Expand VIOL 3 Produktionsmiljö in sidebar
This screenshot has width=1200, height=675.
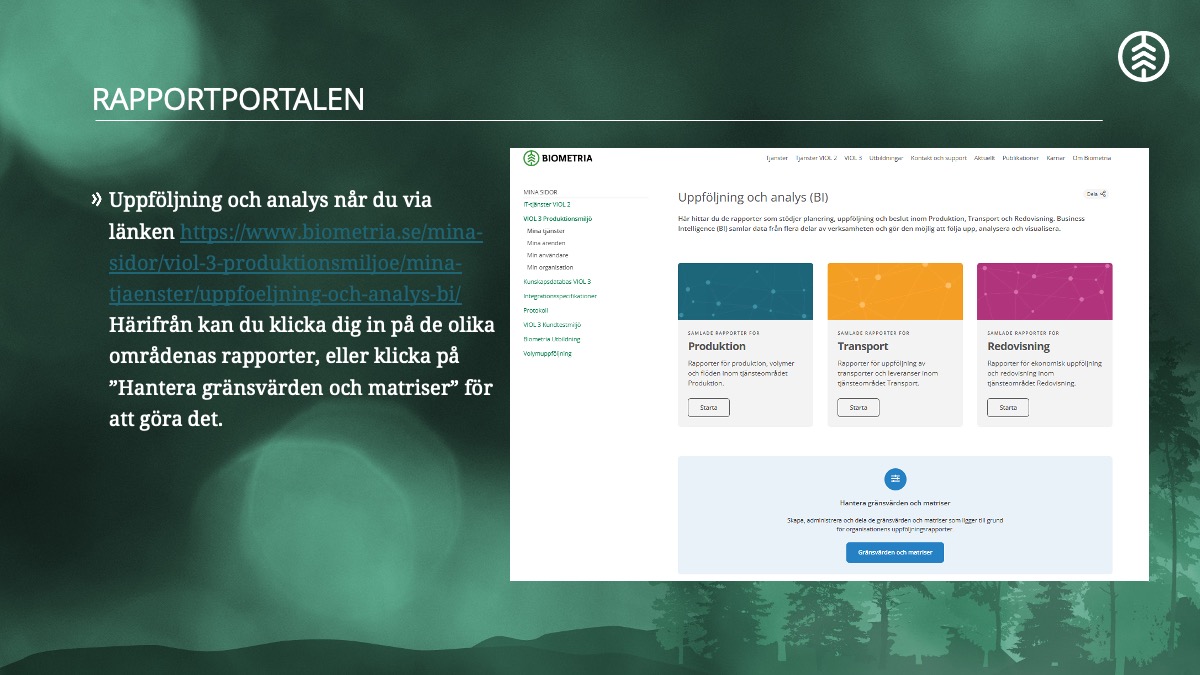(558, 218)
